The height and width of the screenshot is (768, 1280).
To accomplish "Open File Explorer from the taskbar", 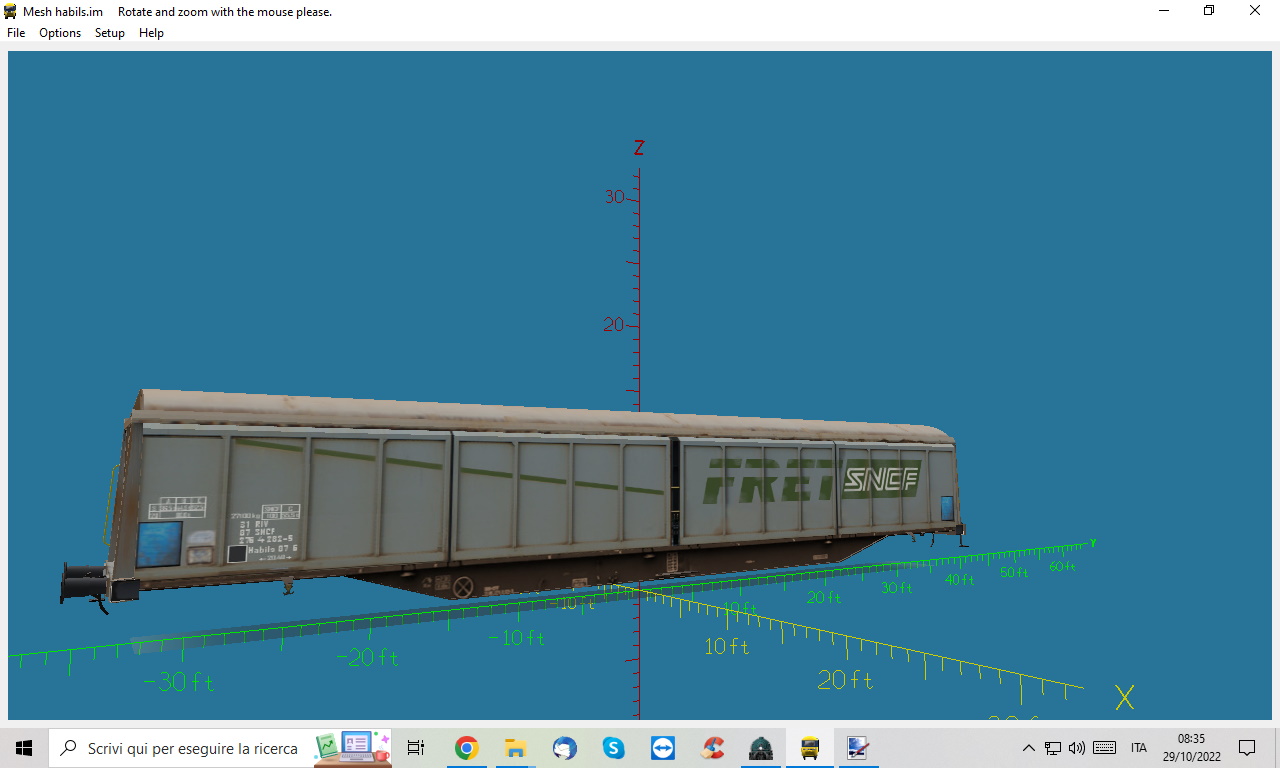I will (515, 748).
